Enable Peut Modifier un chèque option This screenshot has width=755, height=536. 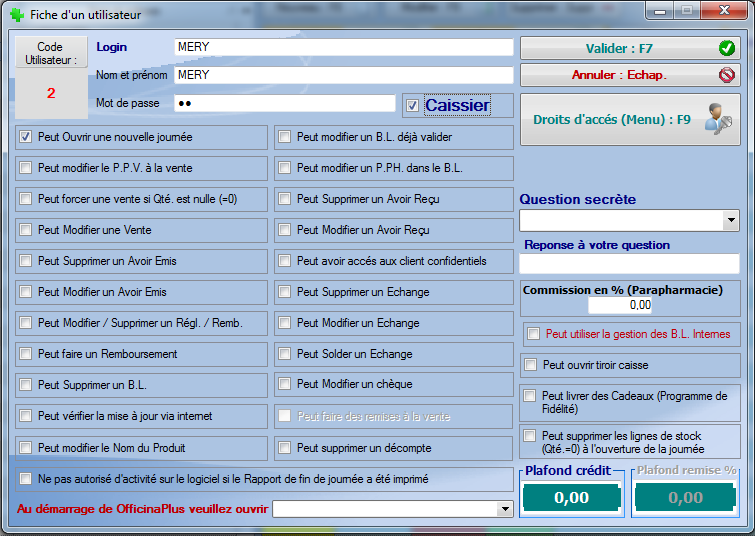(286, 384)
